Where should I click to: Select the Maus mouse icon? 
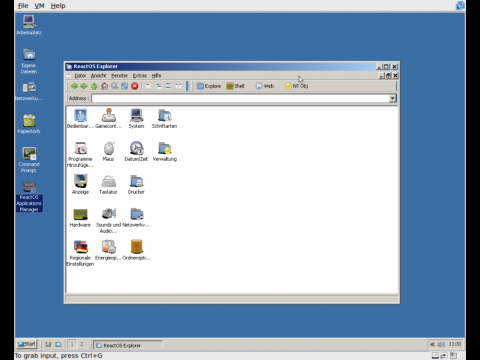tap(108, 151)
